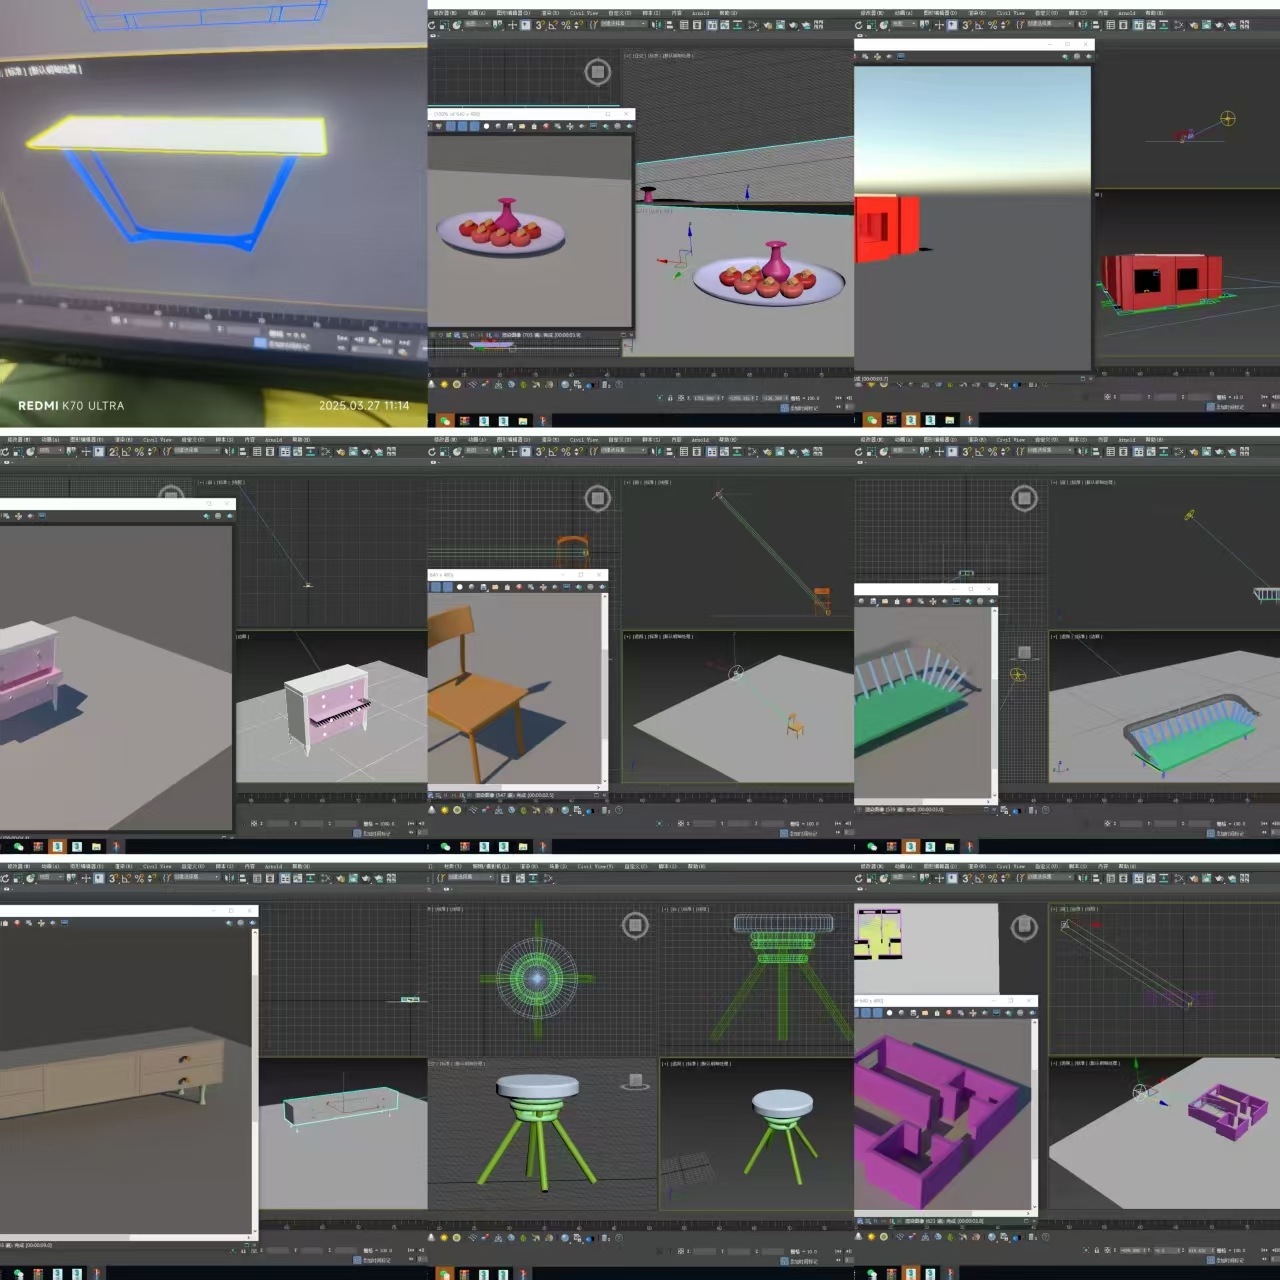This screenshot has width=1280, height=1280.
Task: Toggle Percent Snap in purple floor plan screenshot
Action: [993, 878]
